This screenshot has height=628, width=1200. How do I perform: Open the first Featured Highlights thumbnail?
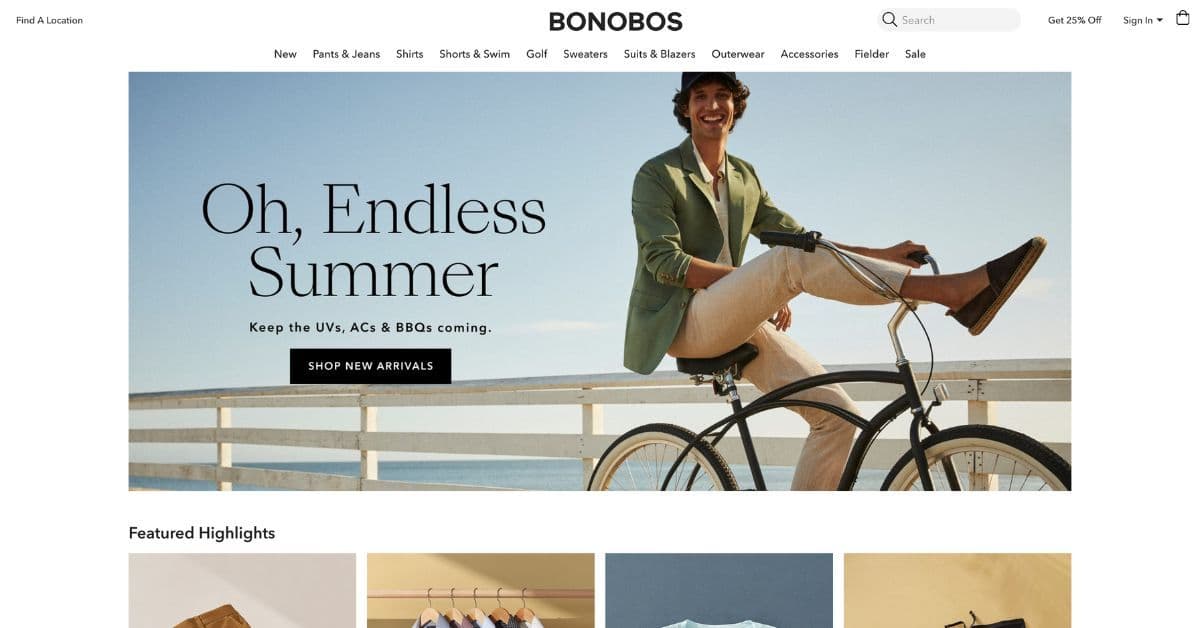click(242, 590)
